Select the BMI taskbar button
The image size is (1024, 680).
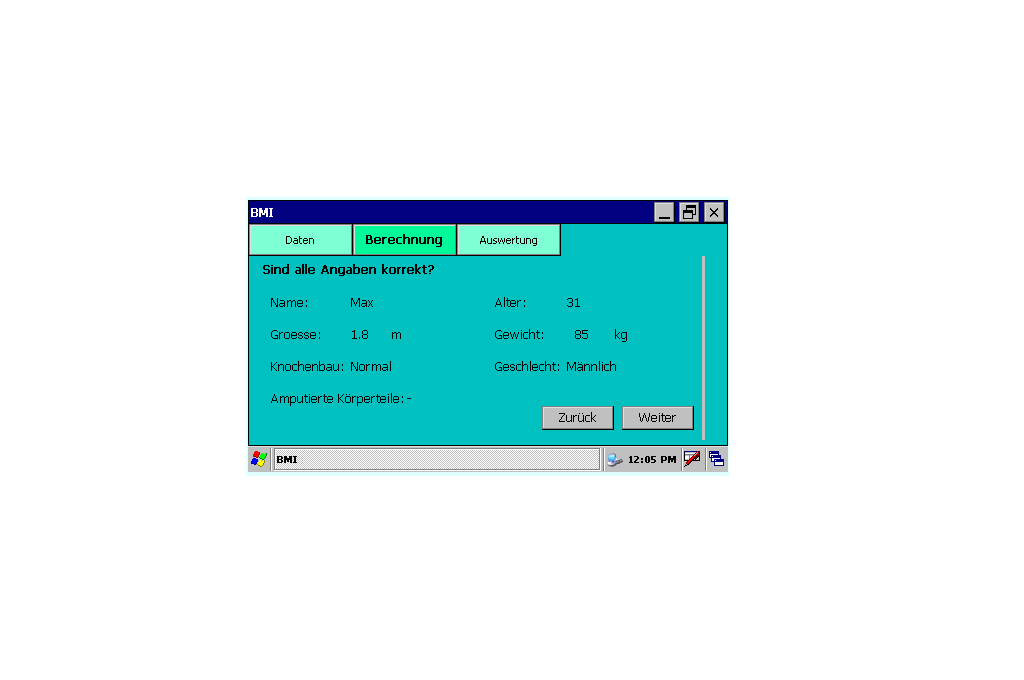pyautogui.click(x=436, y=459)
